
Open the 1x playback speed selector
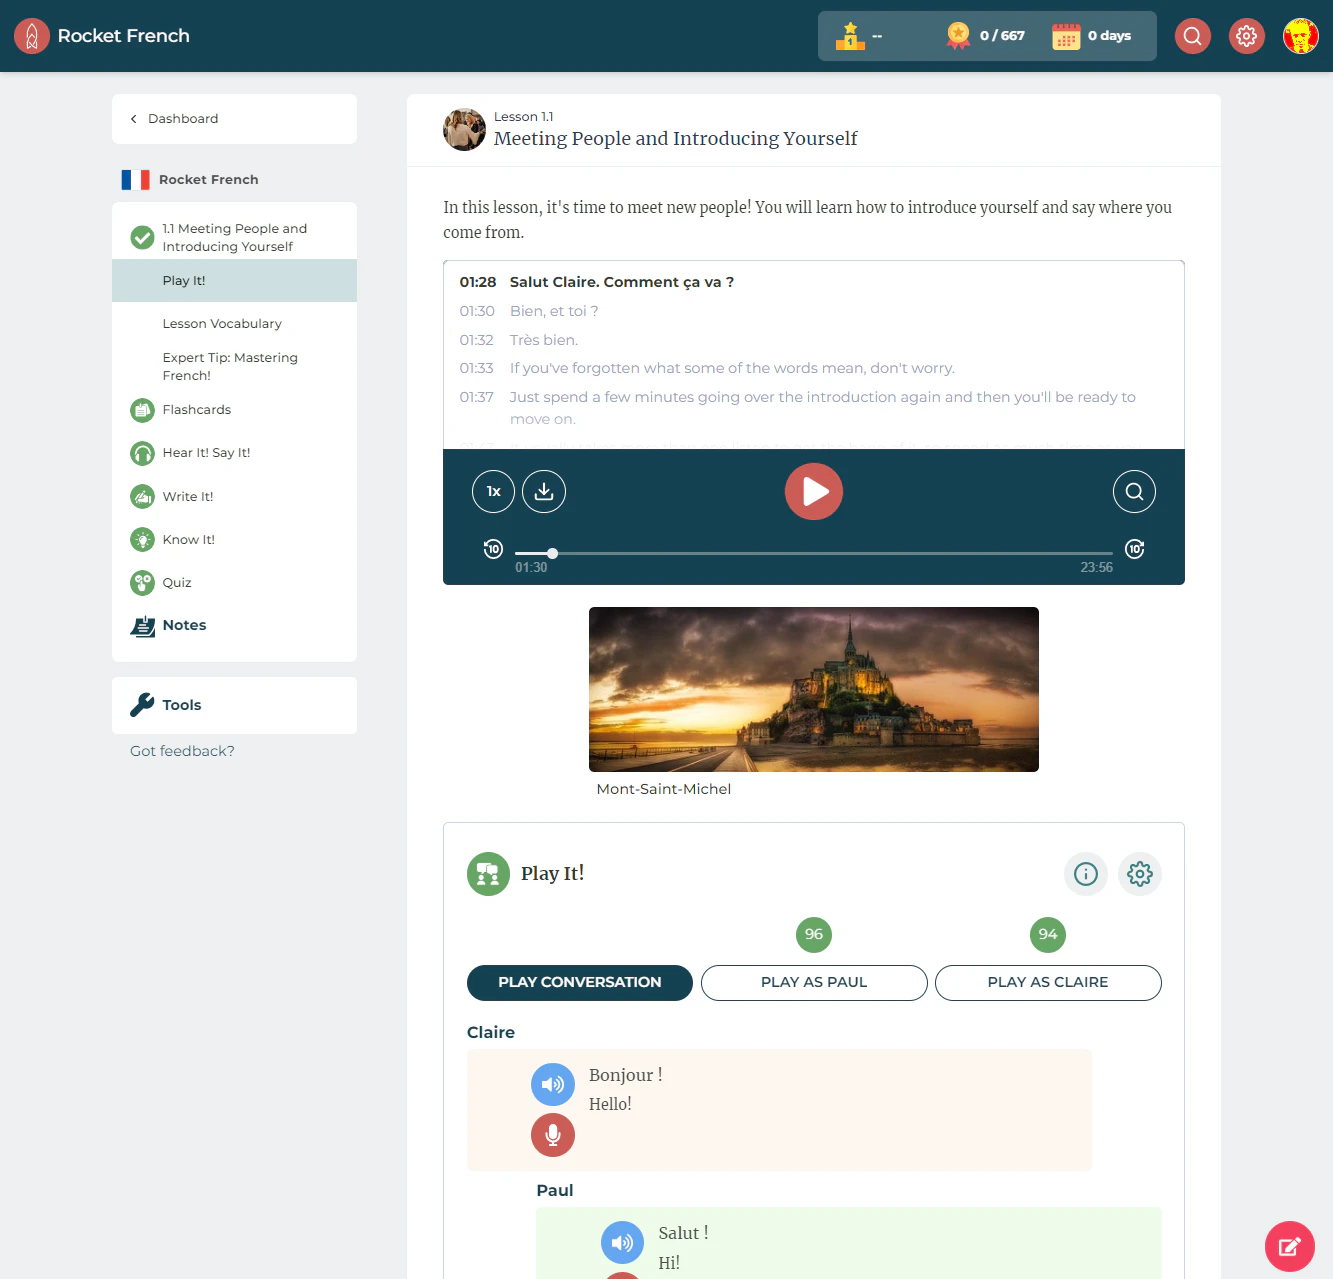pos(492,491)
